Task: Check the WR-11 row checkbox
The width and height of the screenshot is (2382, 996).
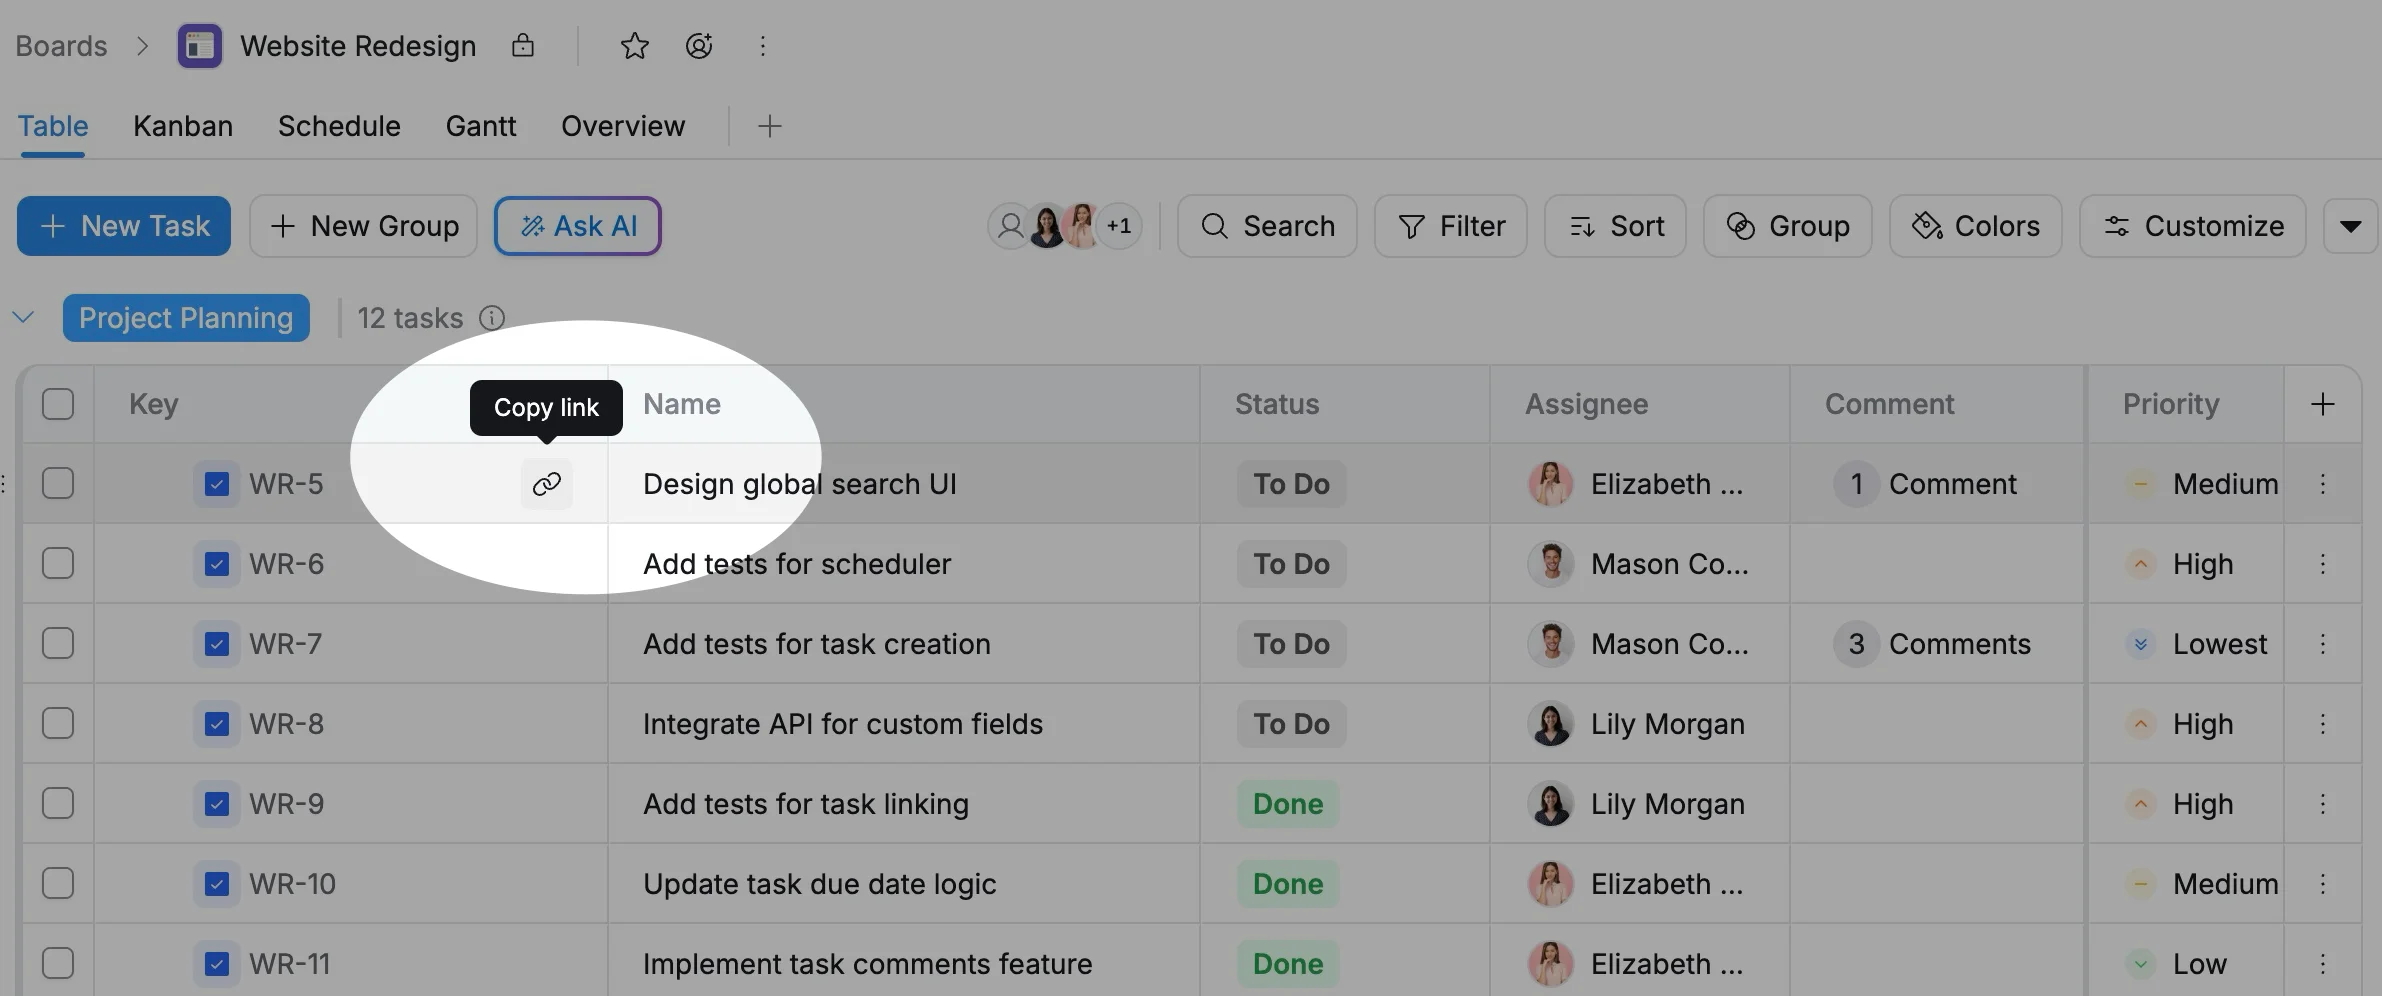Action: click(58, 963)
